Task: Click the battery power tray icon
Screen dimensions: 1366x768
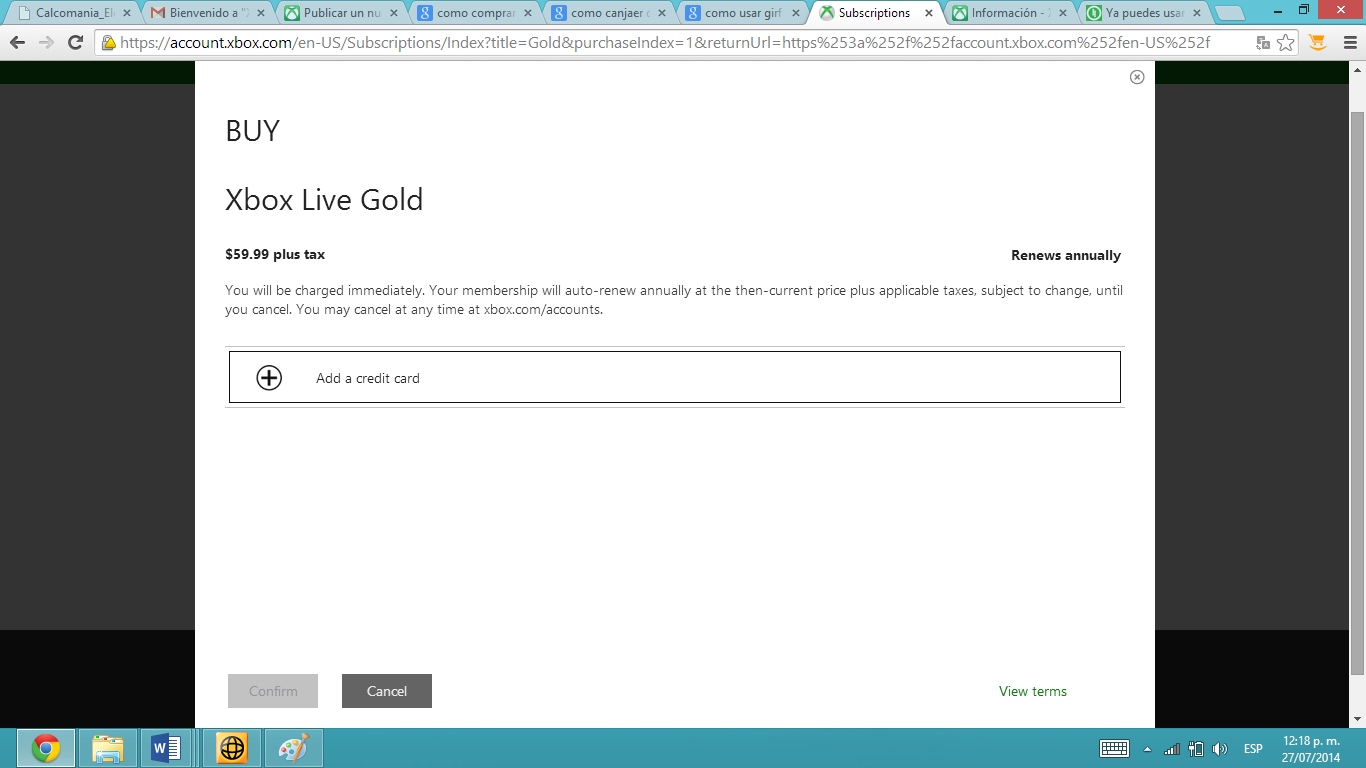Action: 1196,748
